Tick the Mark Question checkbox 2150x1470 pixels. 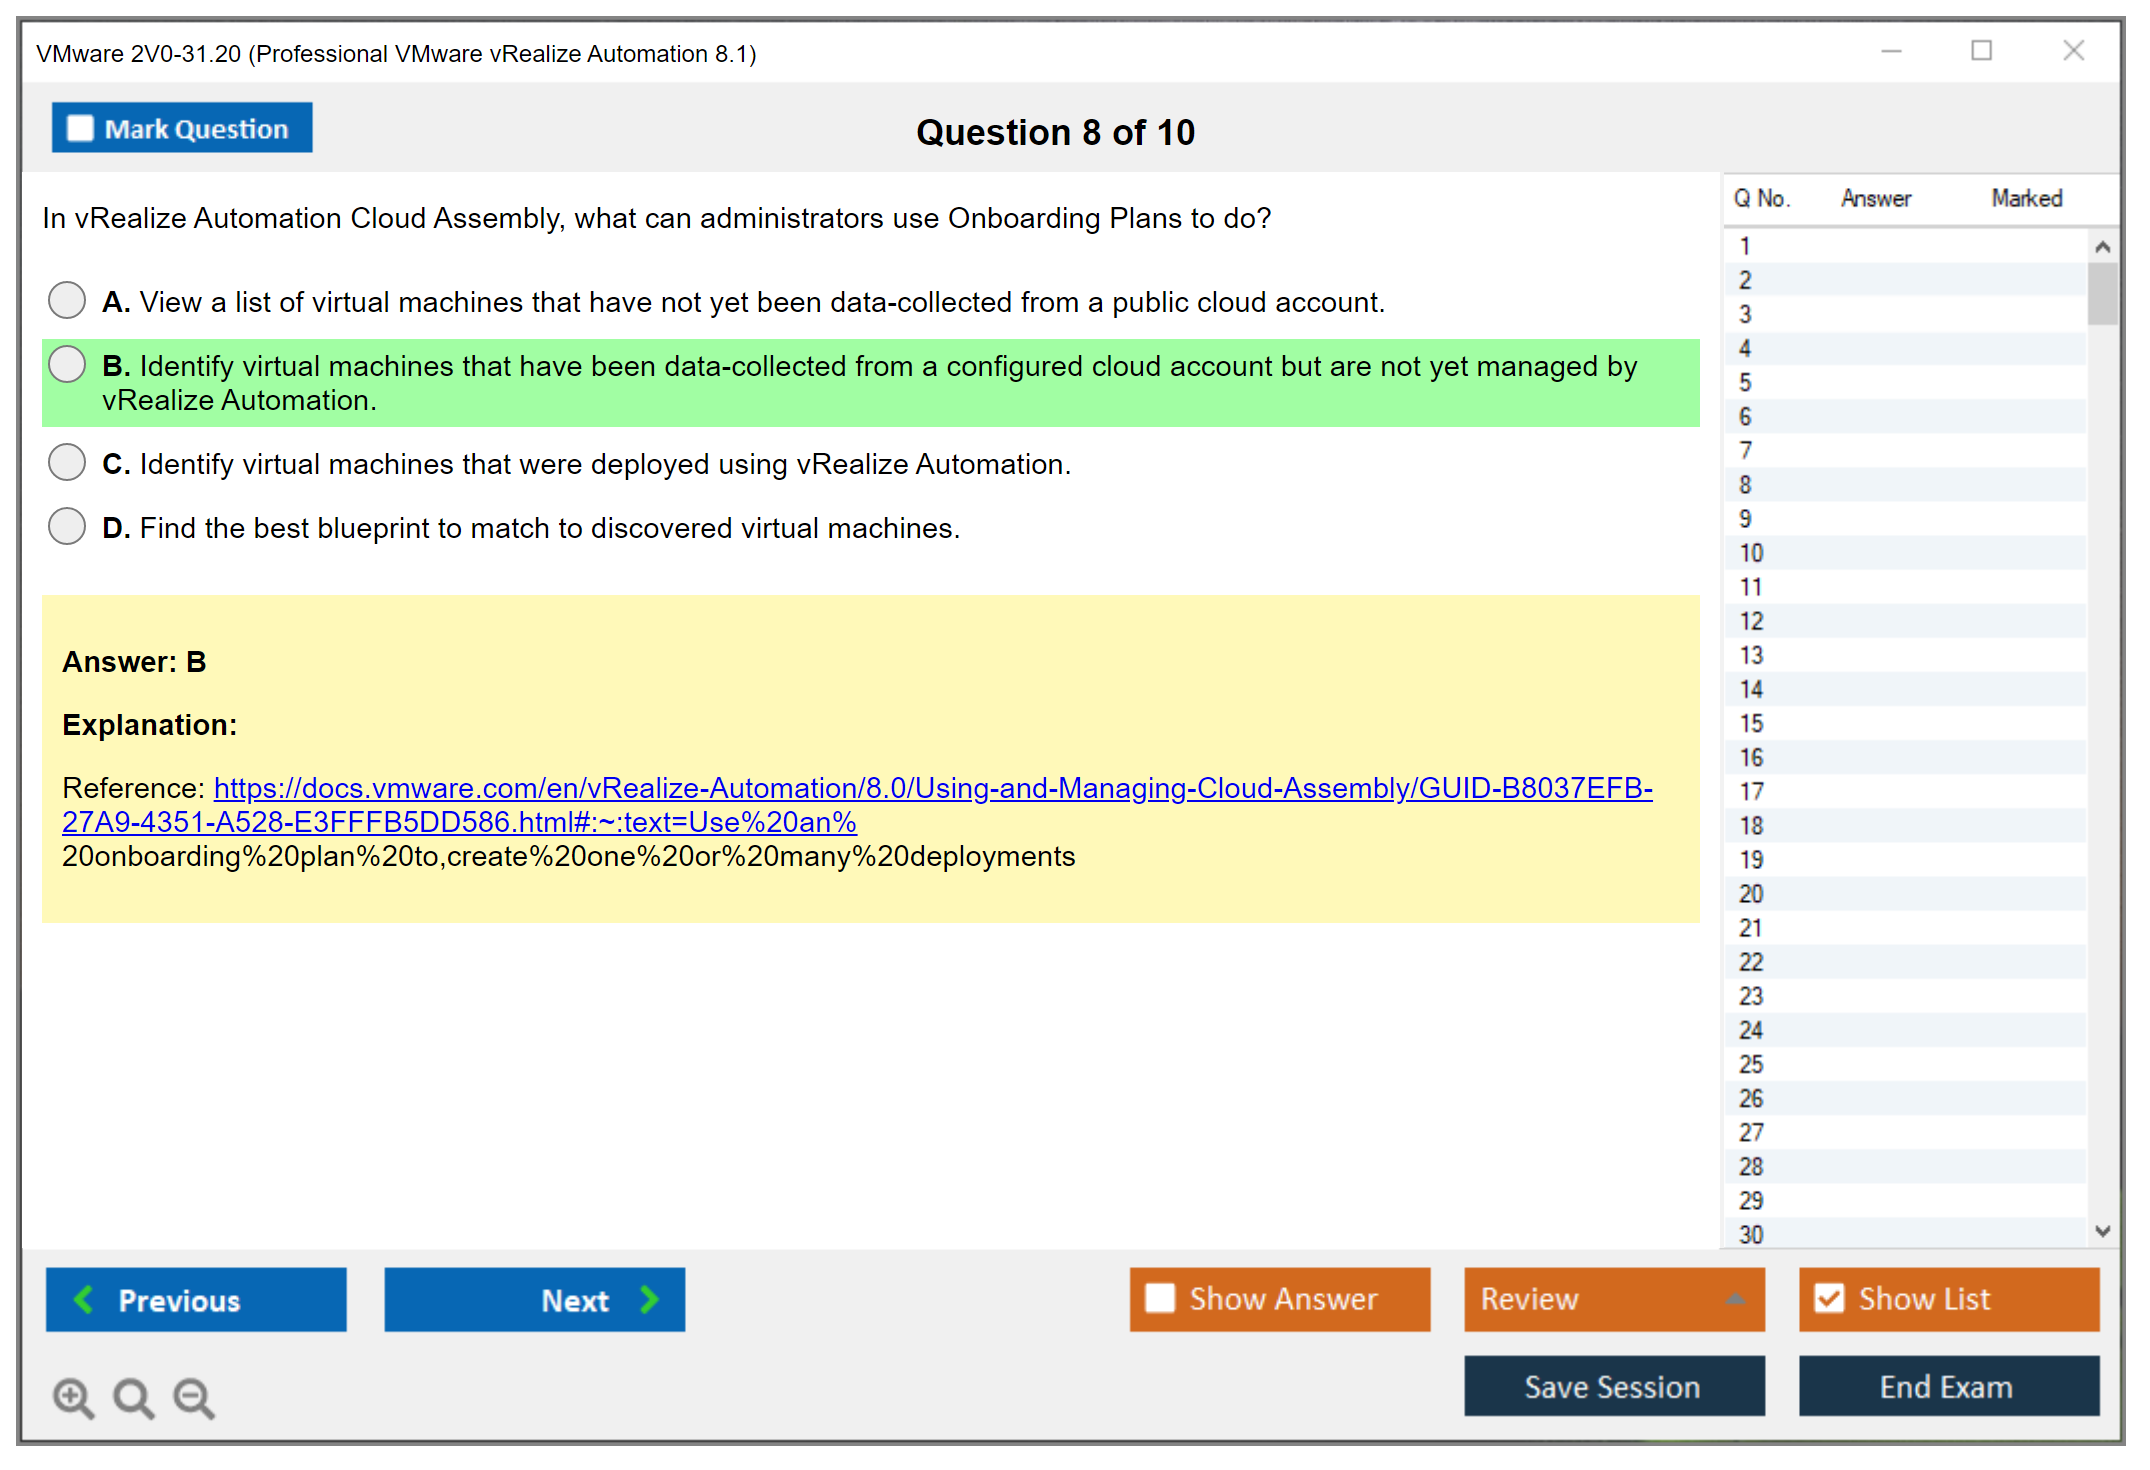click(x=80, y=129)
